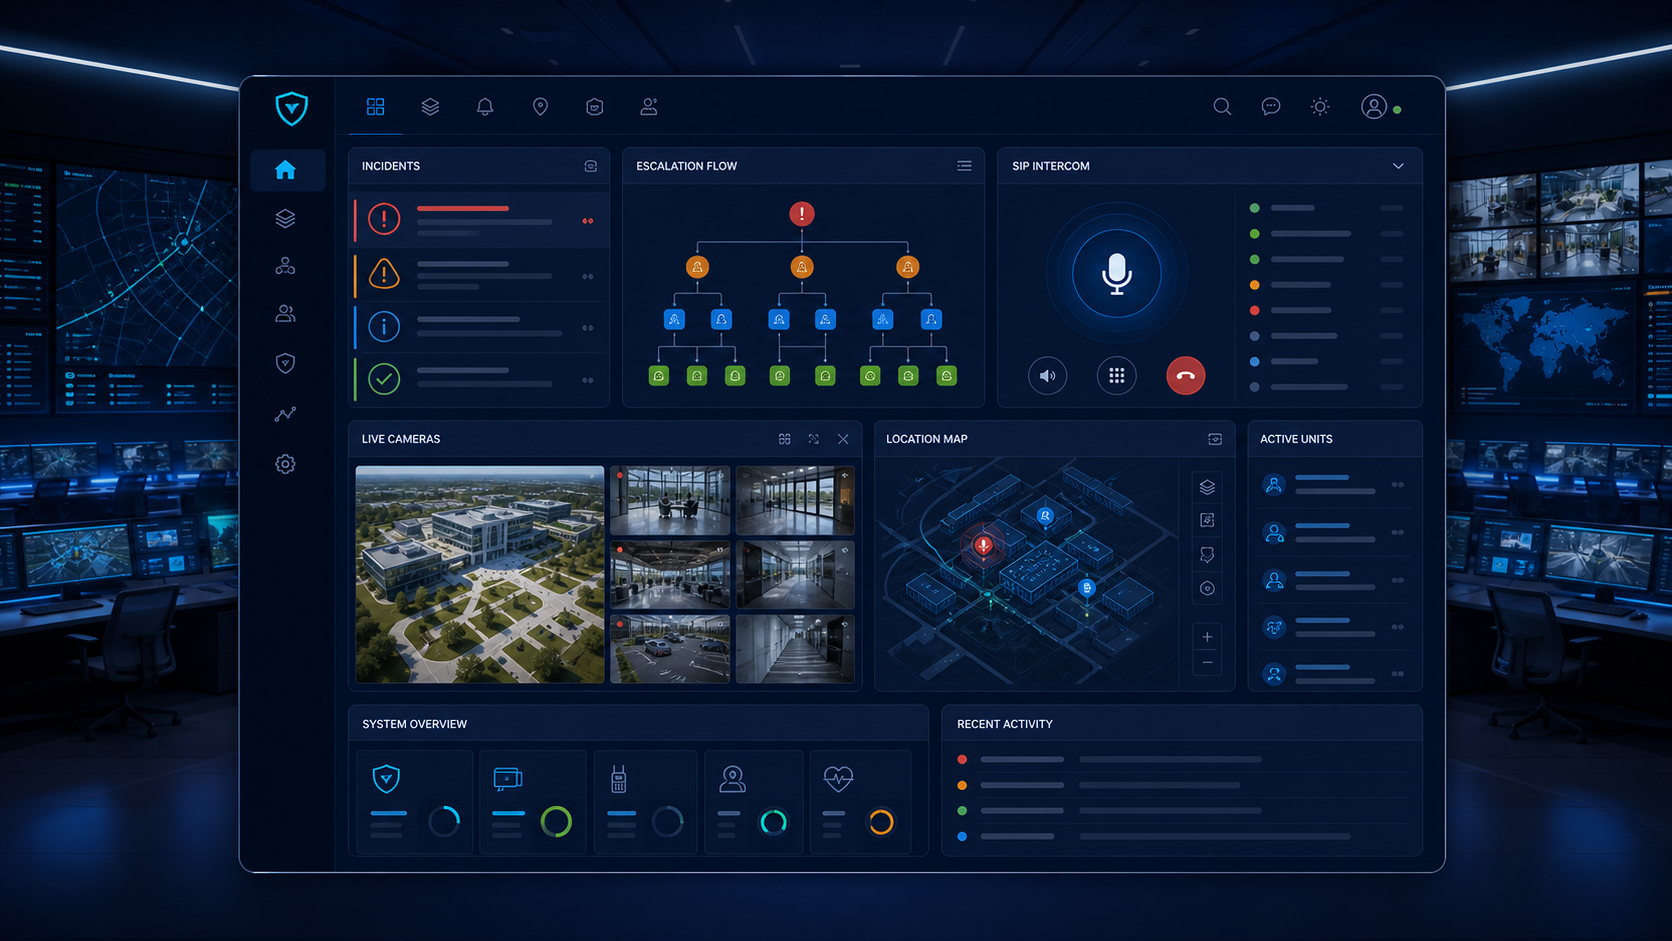Switch to the dashboard grid tab
This screenshot has width=1672, height=941.
376,106
